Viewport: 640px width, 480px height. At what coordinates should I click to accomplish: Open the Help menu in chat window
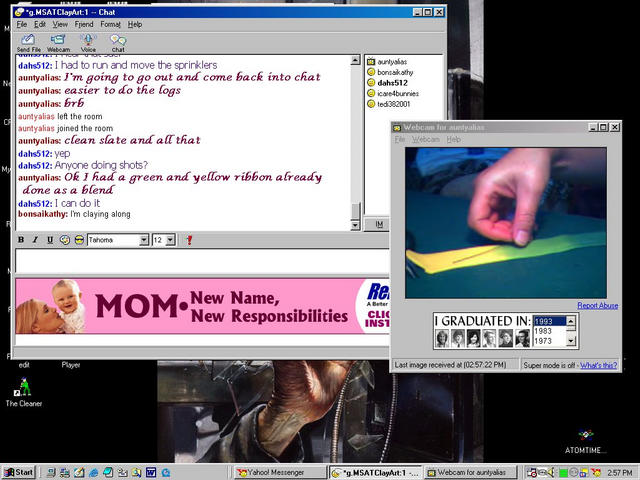click(135, 24)
